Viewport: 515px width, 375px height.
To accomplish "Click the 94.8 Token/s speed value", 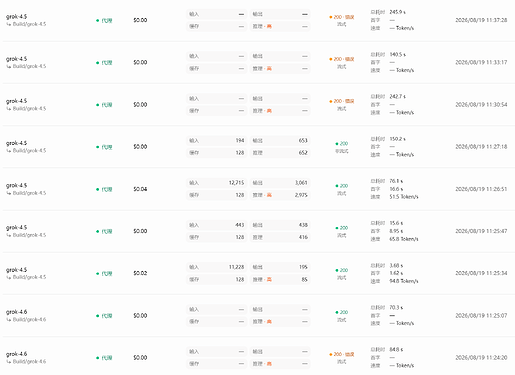I will [404, 281].
